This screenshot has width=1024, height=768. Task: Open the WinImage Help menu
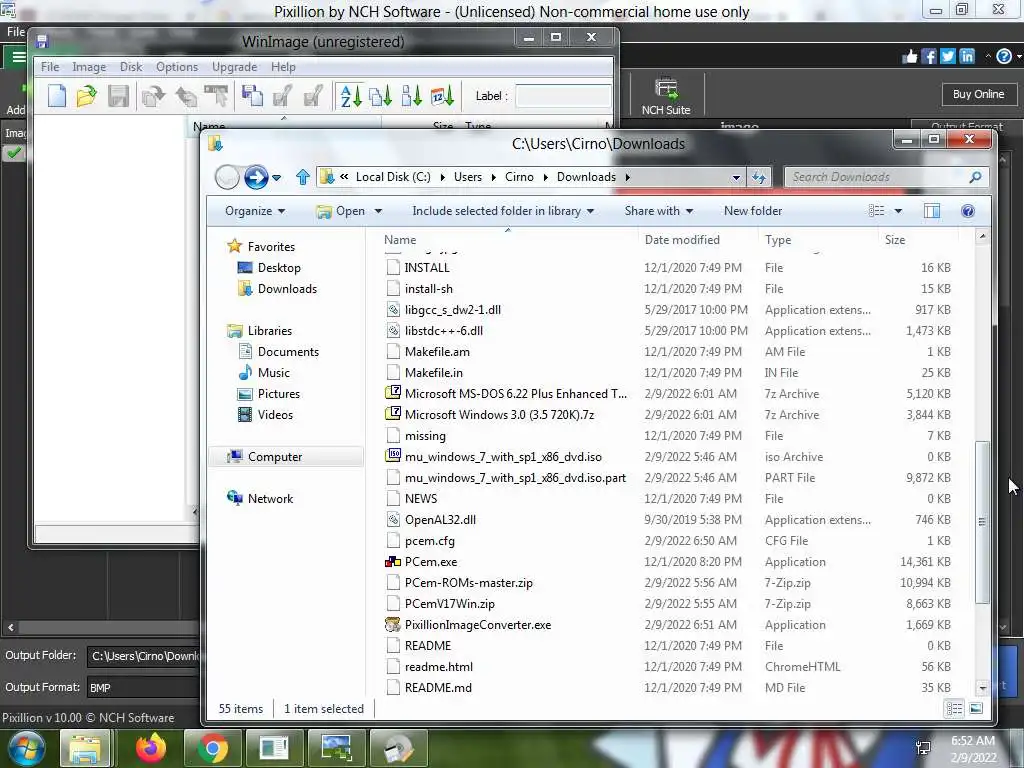click(x=283, y=67)
